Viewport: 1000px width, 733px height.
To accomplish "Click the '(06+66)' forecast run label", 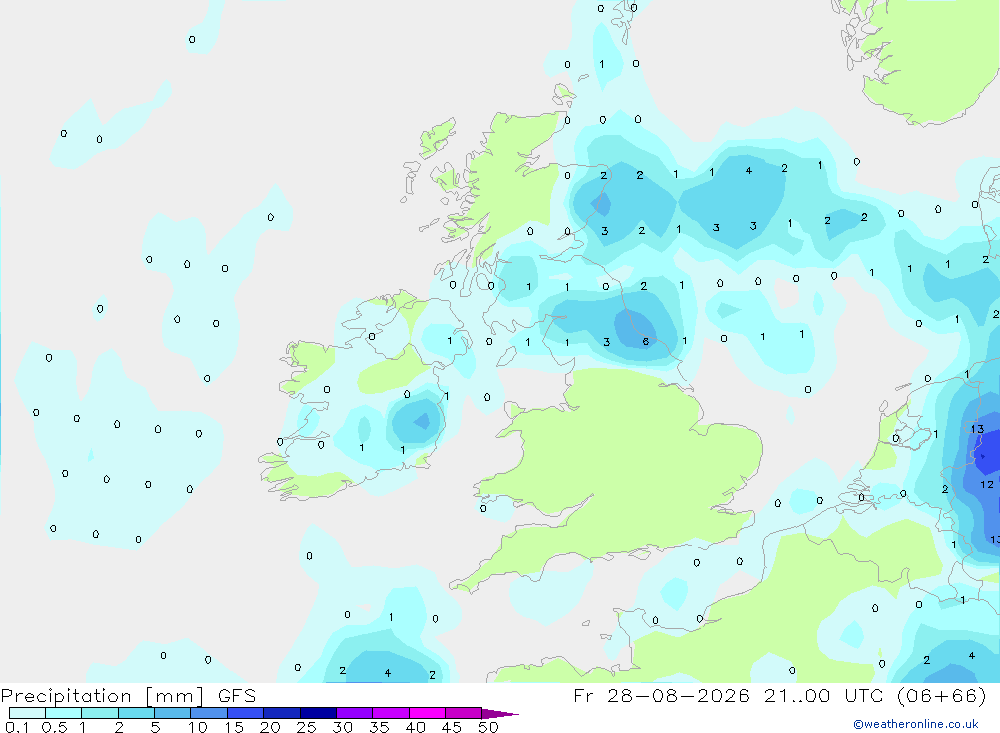I will click(941, 695).
